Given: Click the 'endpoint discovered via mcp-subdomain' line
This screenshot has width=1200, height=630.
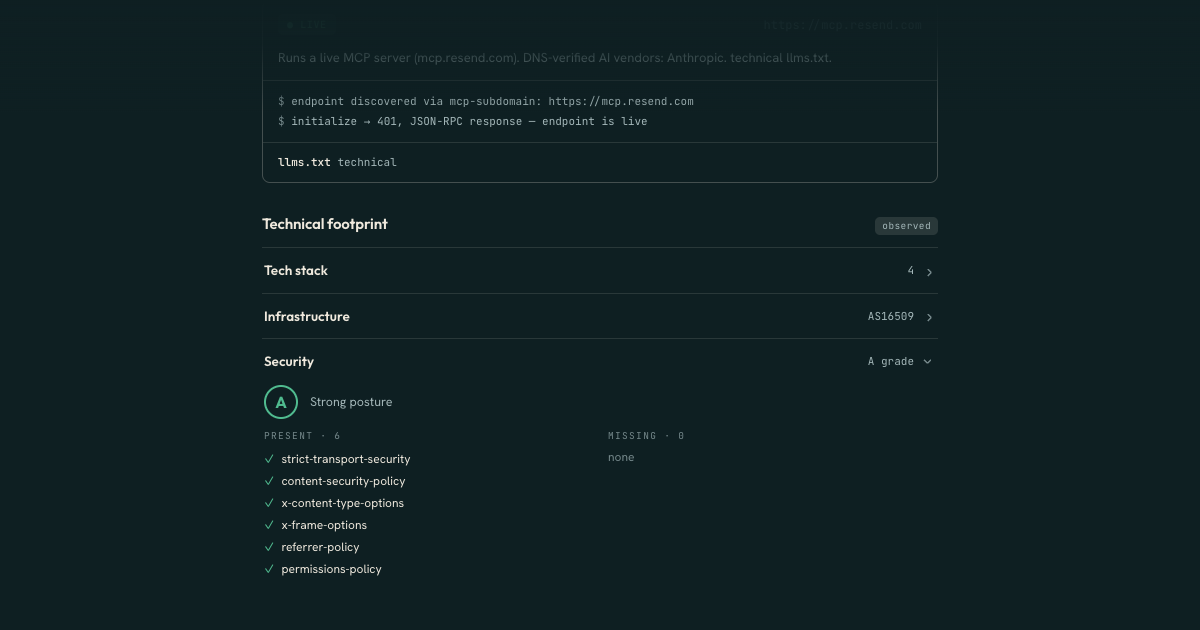Looking at the screenshot, I should pyautogui.click(x=486, y=101).
